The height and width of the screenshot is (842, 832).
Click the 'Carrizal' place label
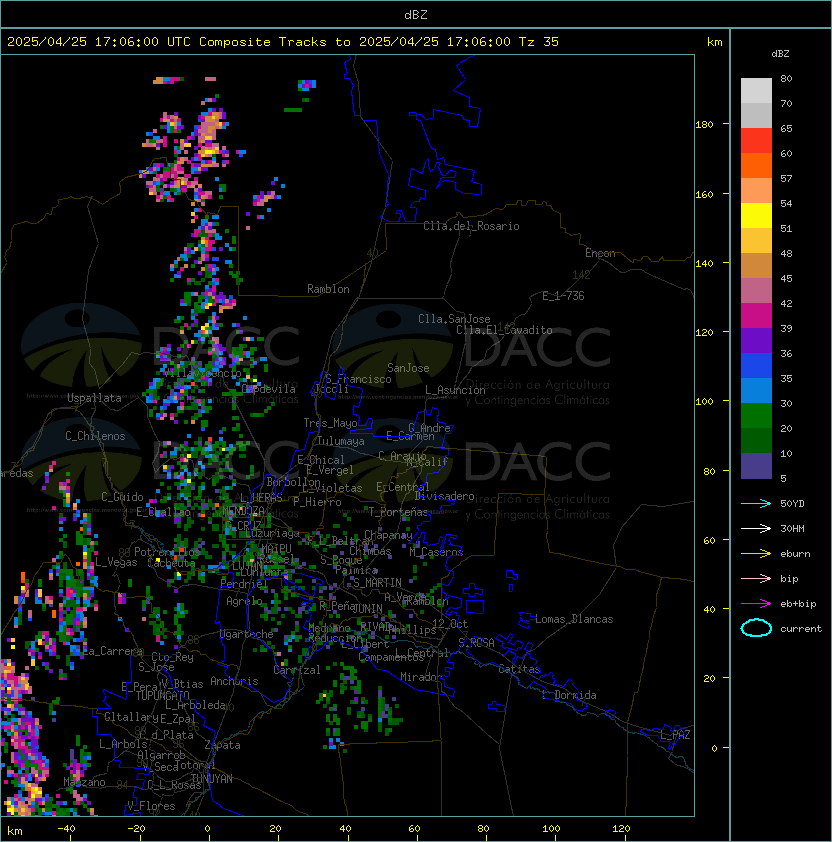coord(296,670)
